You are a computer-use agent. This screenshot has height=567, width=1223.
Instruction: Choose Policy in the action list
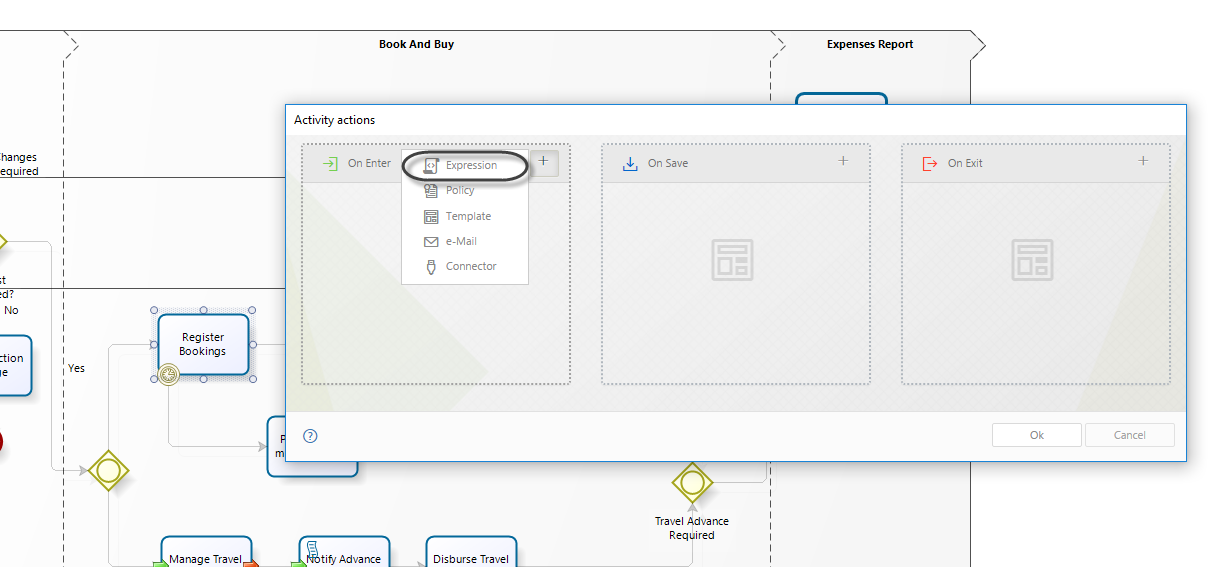pos(459,191)
